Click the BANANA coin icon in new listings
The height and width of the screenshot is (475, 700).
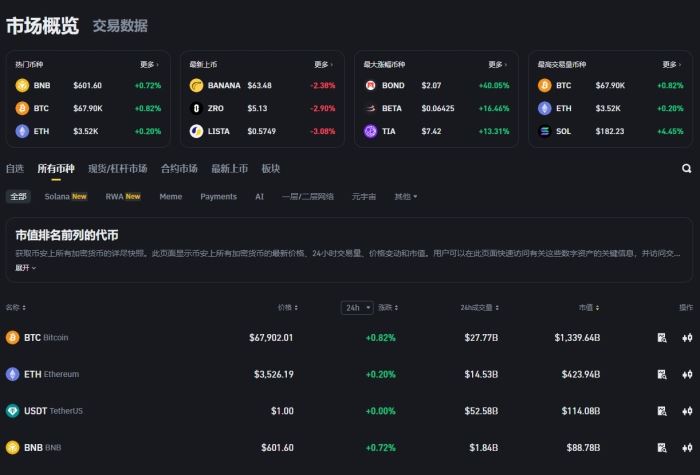coord(197,85)
